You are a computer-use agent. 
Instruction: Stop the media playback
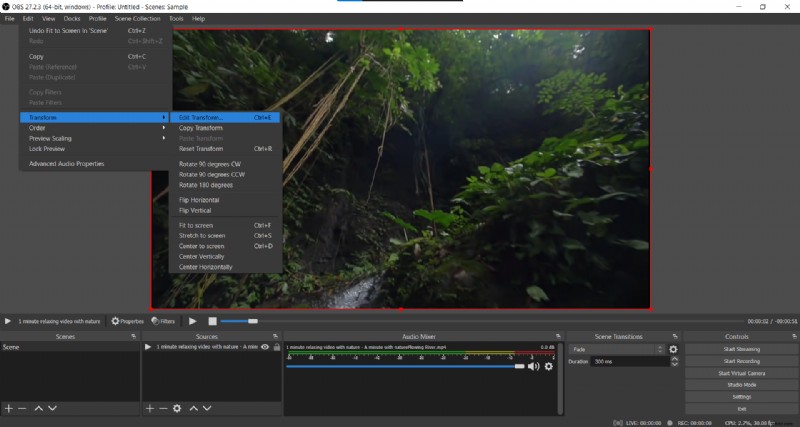[x=212, y=321]
